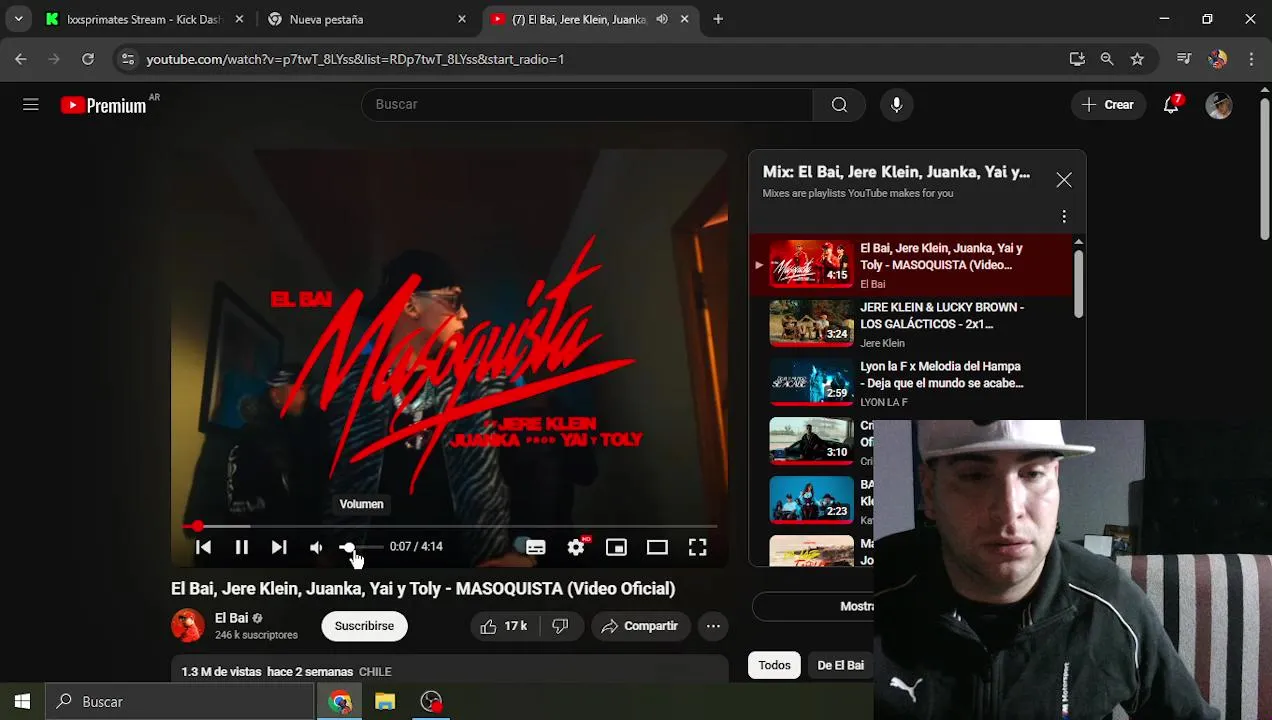Open the YouTube hamburger guide menu

pyautogui.click(x=31, y=104)
